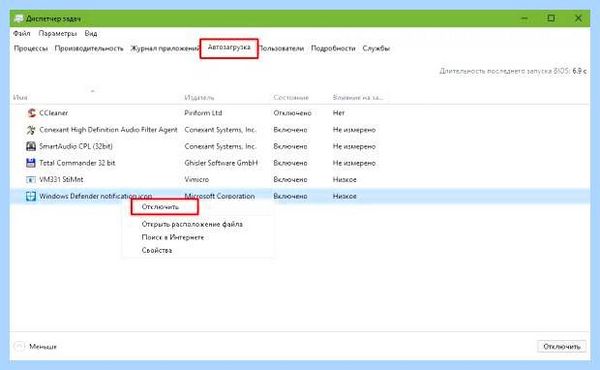This screenshot has width=600, height=370.
Task: Switch to the Подробности tab
Action: 333,49
